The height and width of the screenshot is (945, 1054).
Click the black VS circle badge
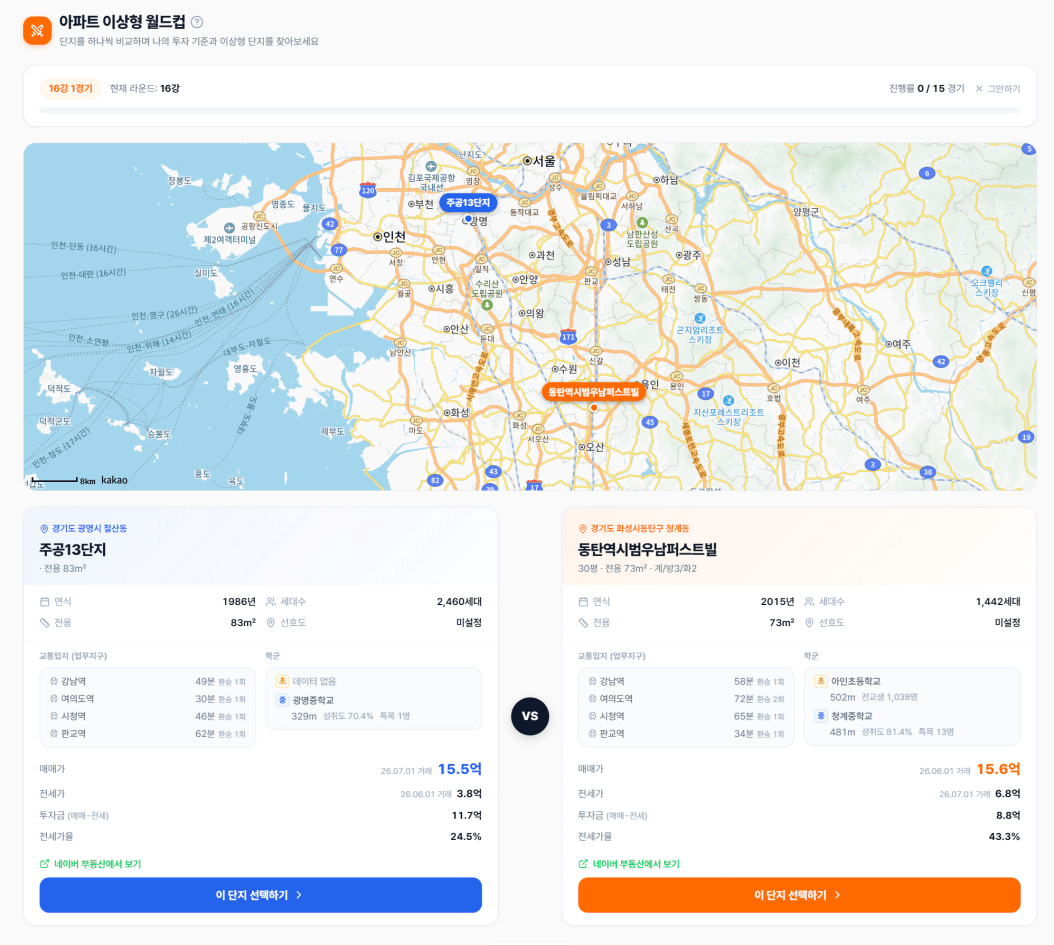(x=530, y=716)
